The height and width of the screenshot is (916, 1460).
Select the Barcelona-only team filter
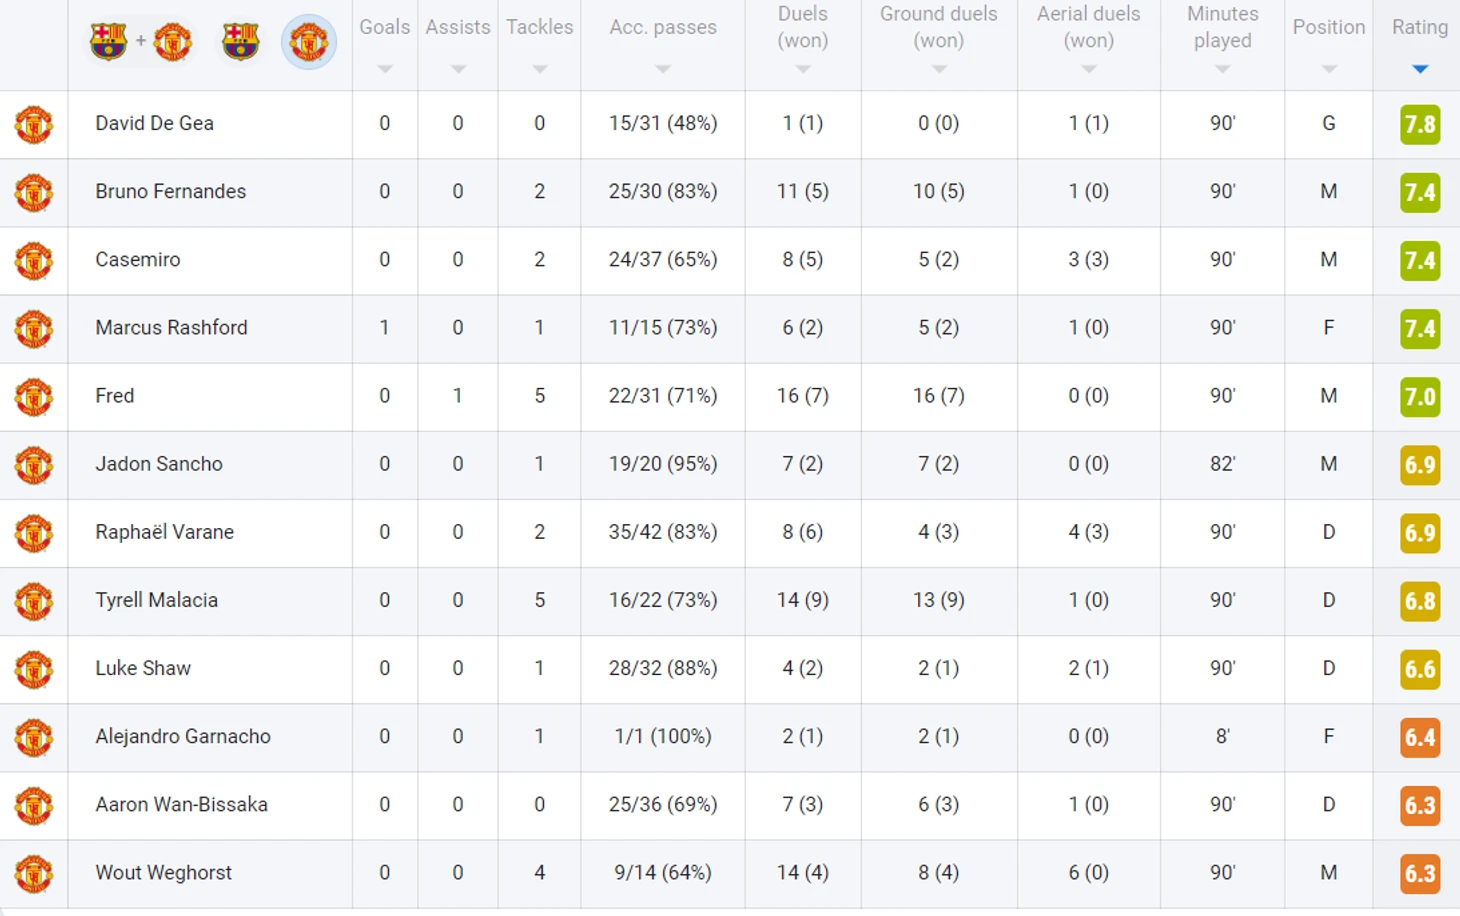[x=240, y=42]
